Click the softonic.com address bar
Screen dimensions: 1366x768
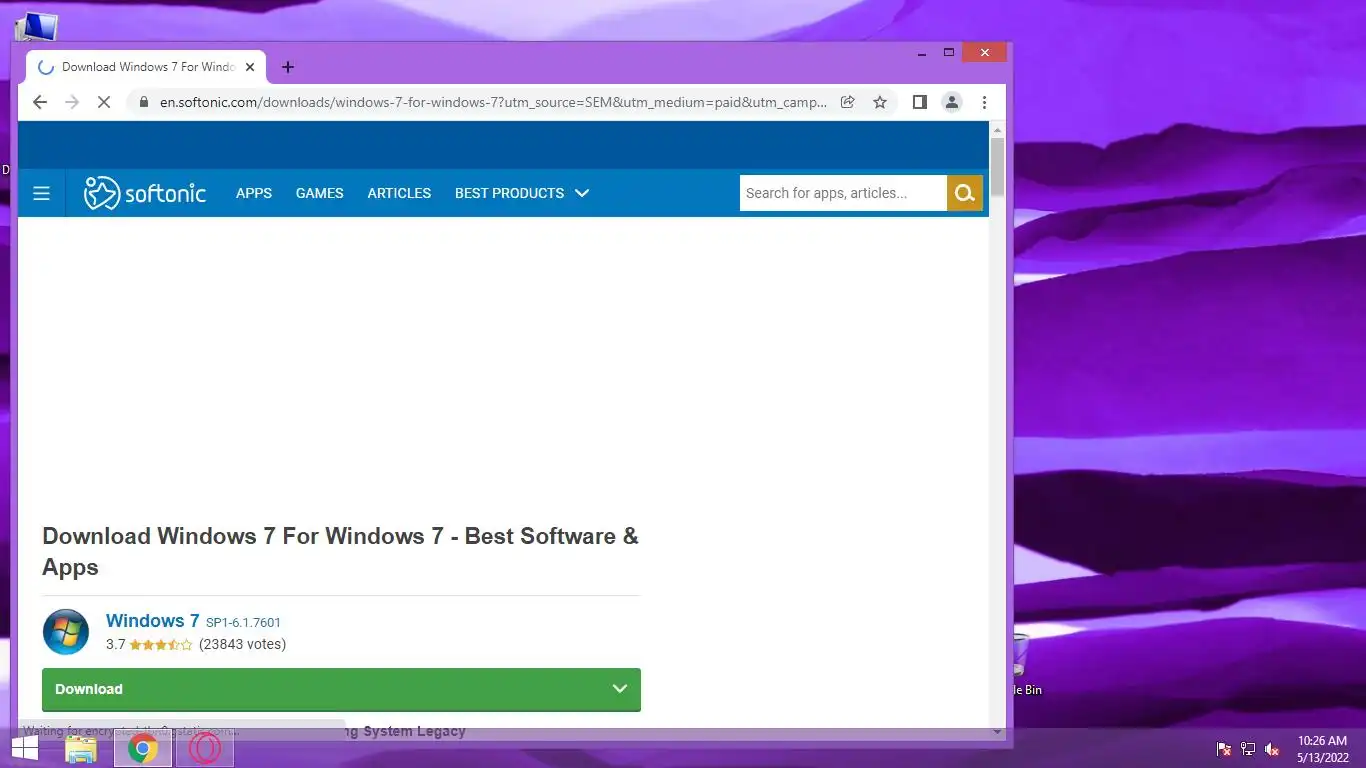(494, 102)
